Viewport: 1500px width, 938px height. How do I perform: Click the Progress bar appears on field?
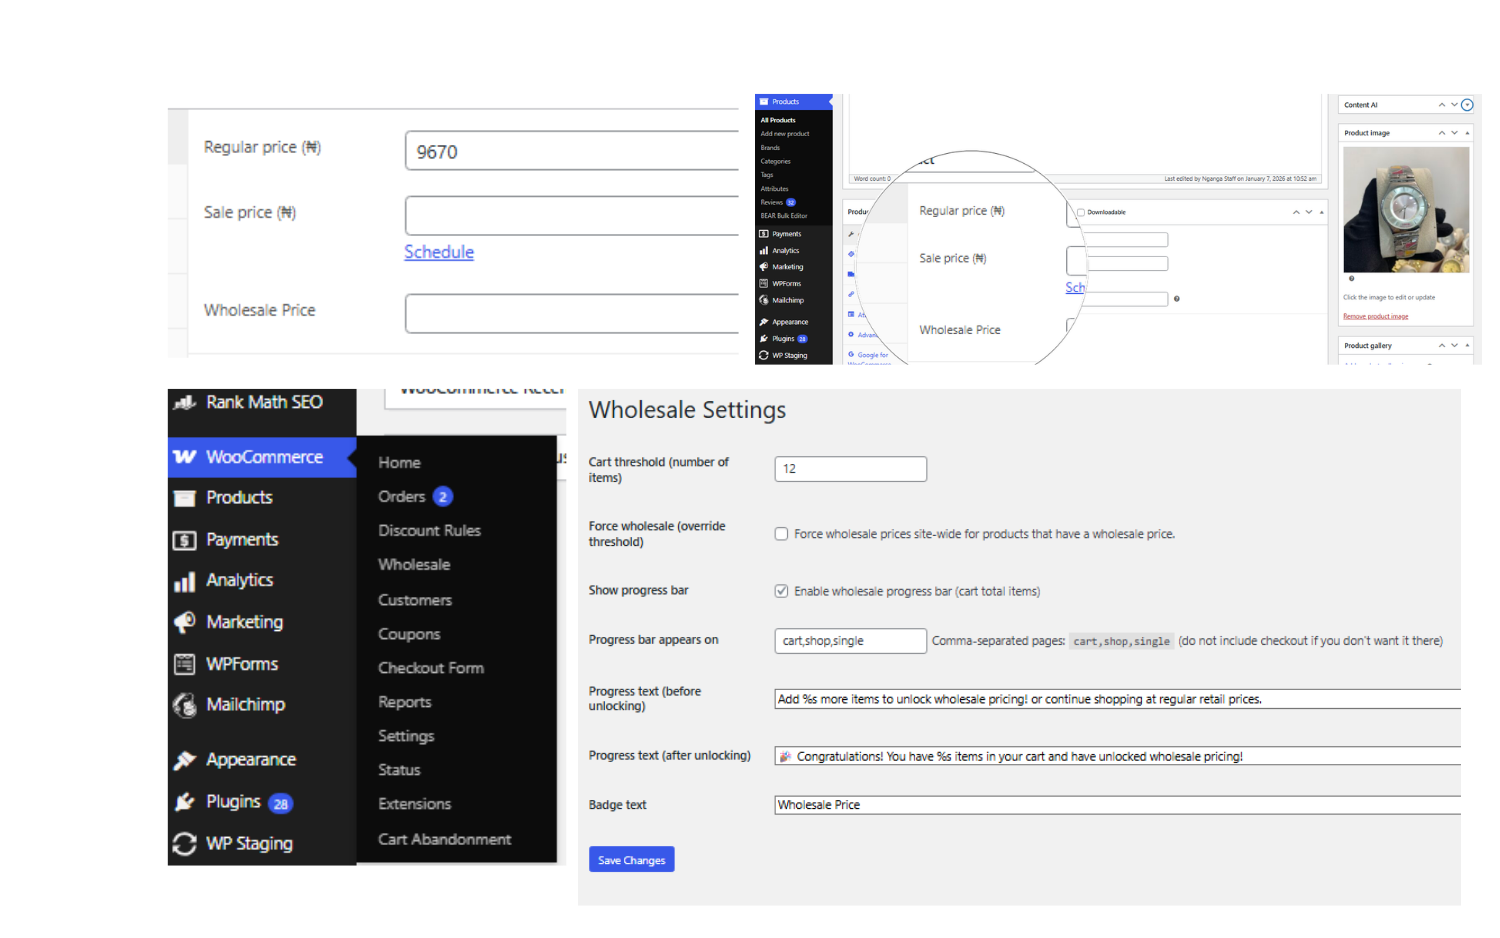pos(851,641)
